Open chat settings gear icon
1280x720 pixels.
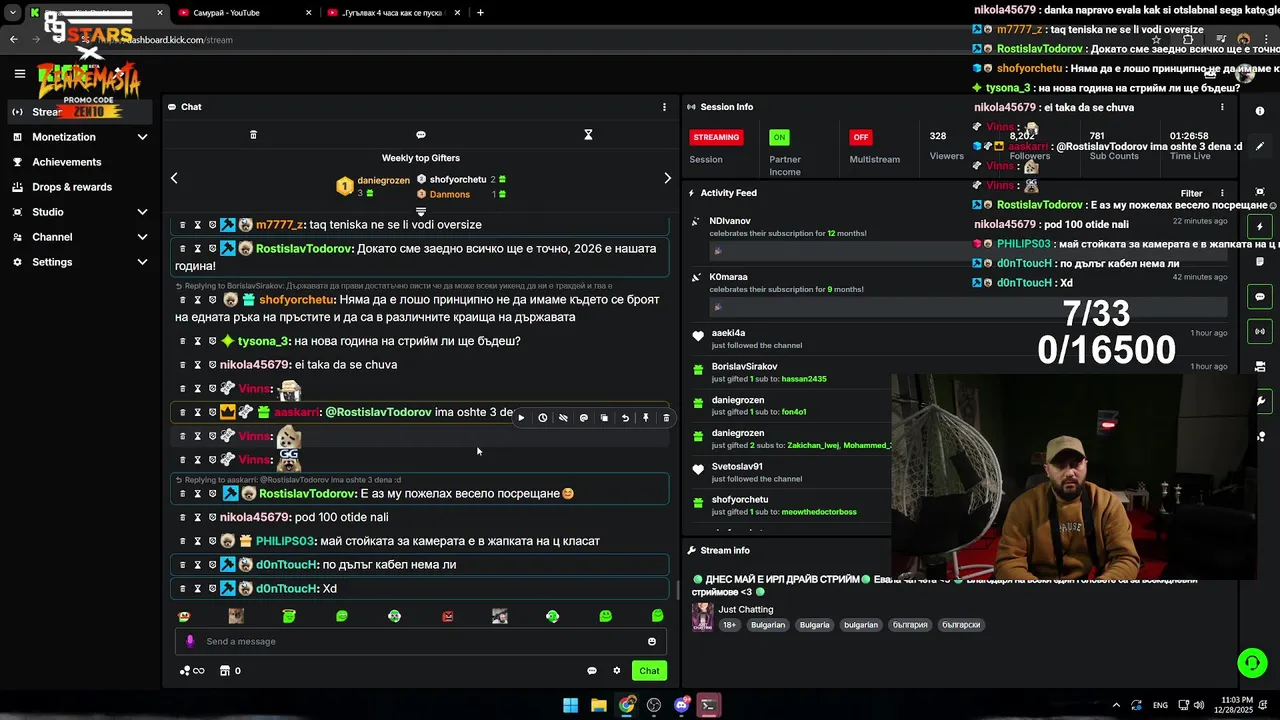click(x=616, y=671)
